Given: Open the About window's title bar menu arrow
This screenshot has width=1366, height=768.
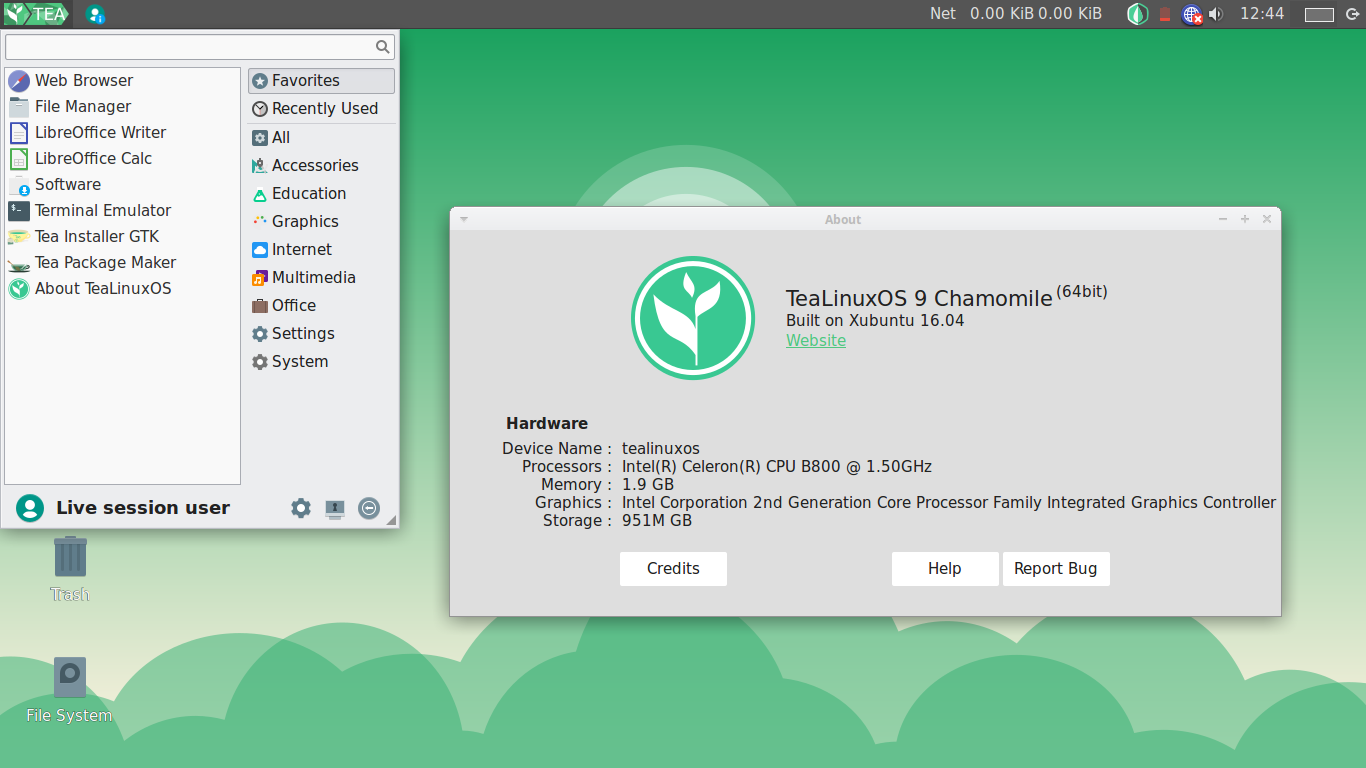Looking at the screenshot, I should click(x=464, y=219).
